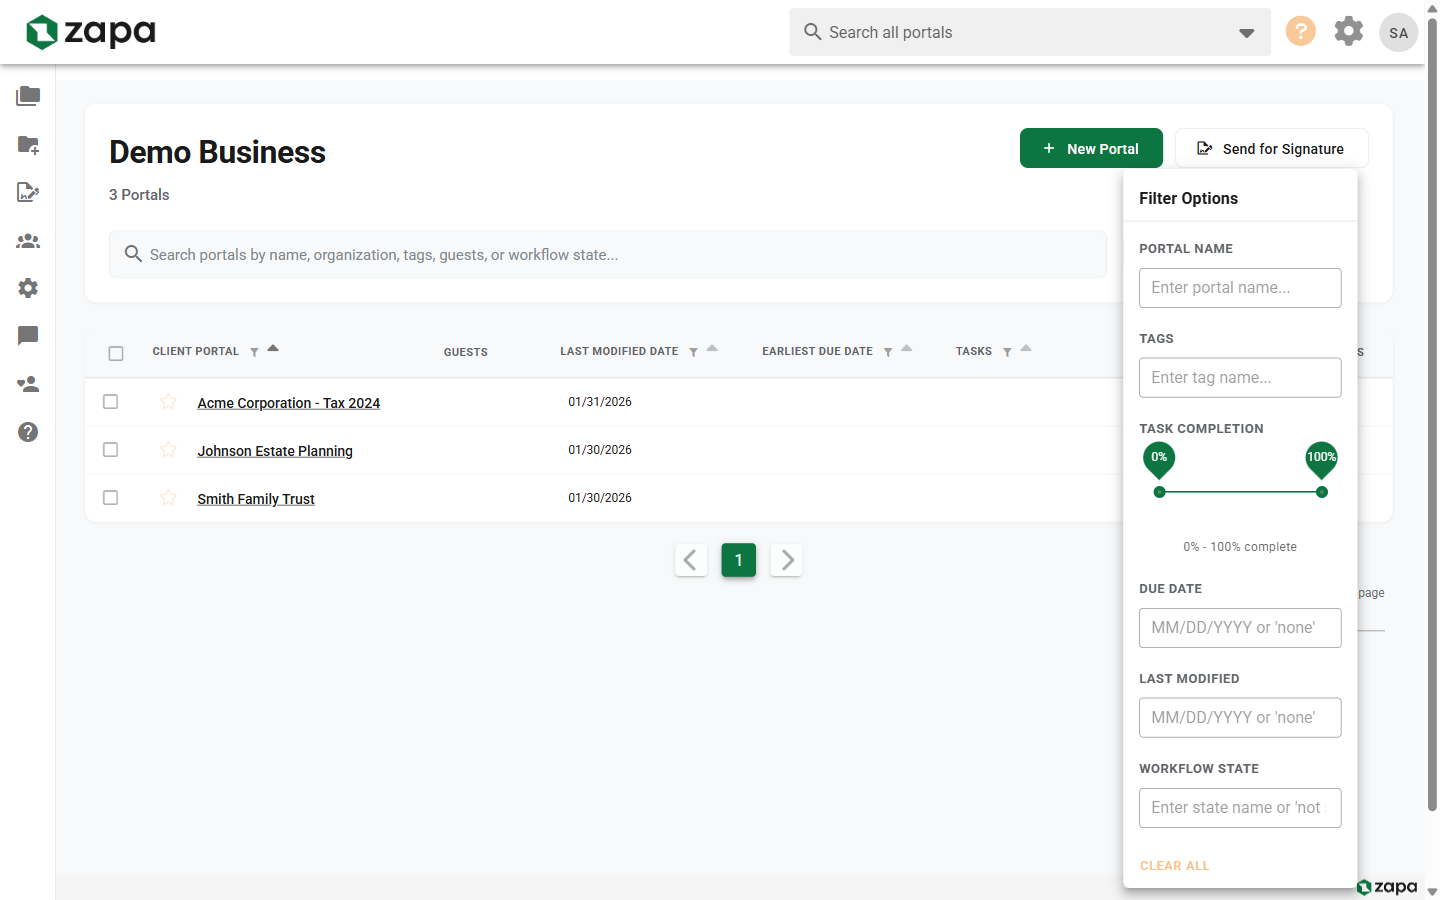Open the team members sidebar icon
Viewport: 1440px width, 900px height.
click(28, 241)
